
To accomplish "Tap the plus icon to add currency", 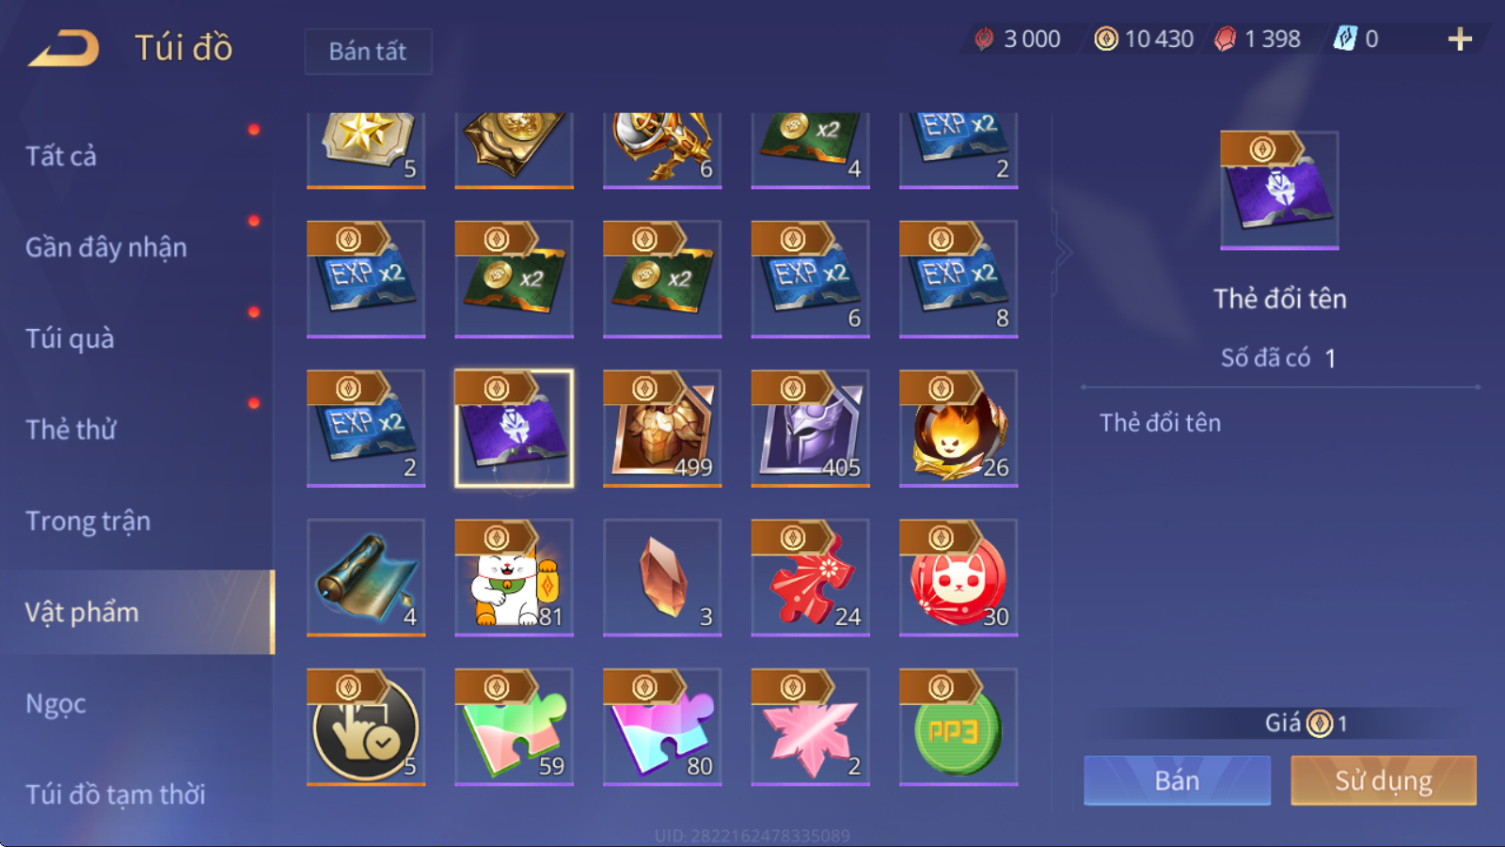I will pyautogui.click(x=1459, y=39).
